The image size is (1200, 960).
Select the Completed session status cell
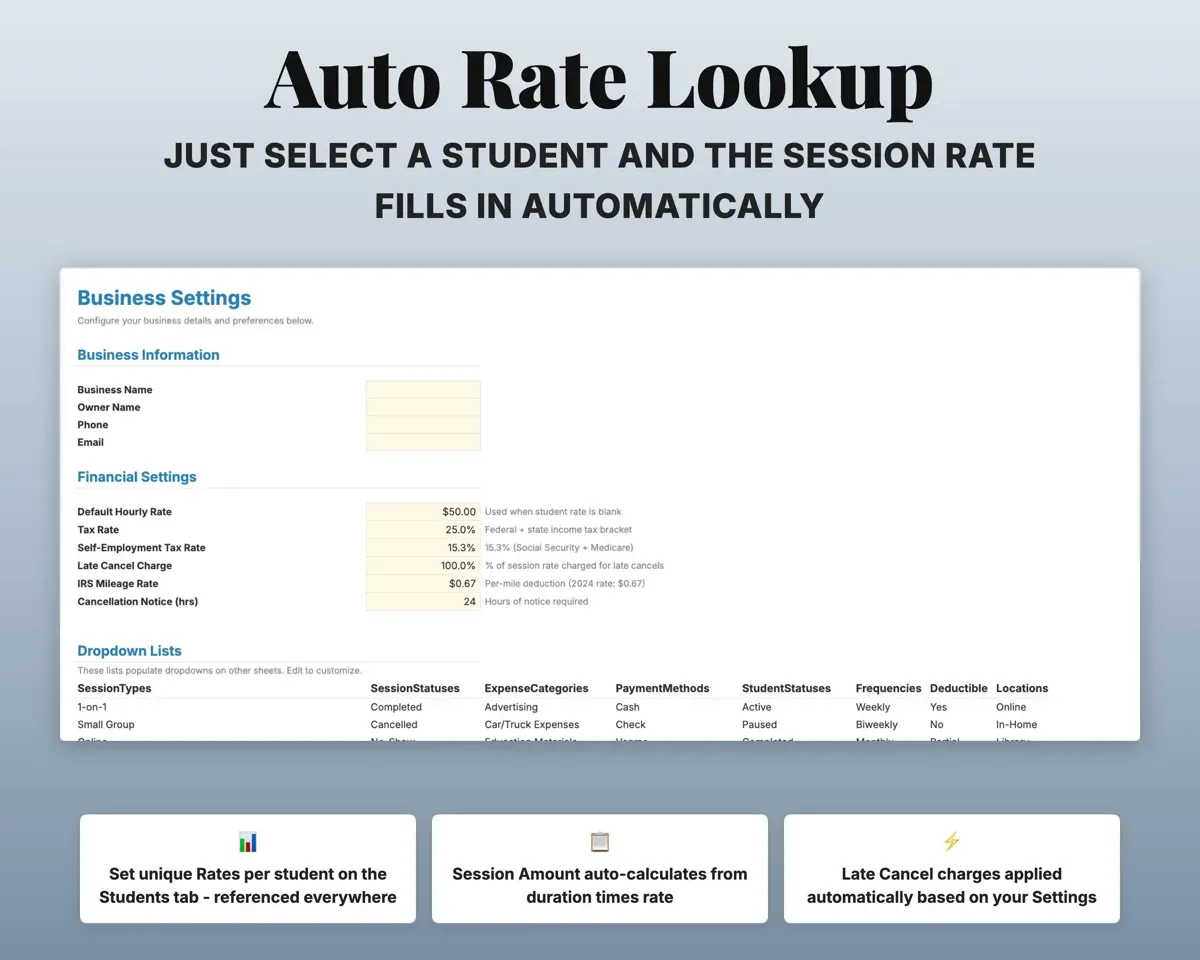pyautogui.click(x=396, y=707)
